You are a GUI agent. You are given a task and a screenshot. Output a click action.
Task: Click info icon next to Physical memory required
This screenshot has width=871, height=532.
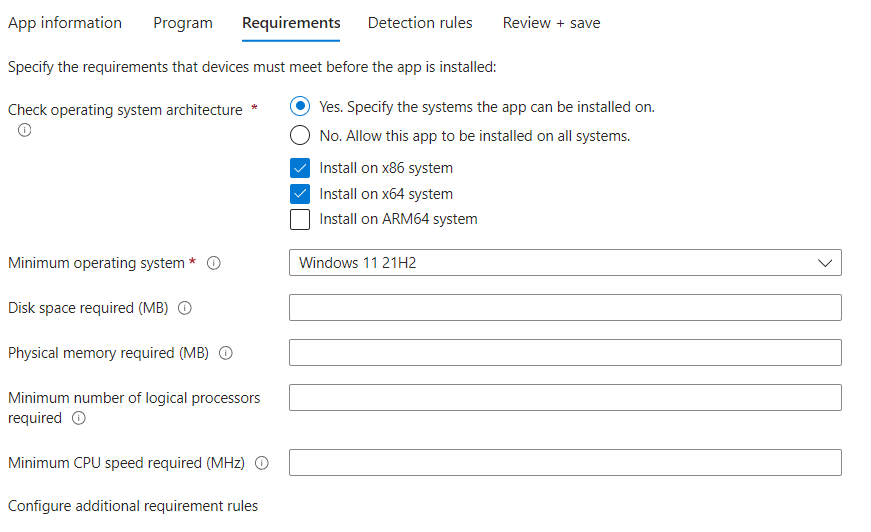(x=225, y=353)
